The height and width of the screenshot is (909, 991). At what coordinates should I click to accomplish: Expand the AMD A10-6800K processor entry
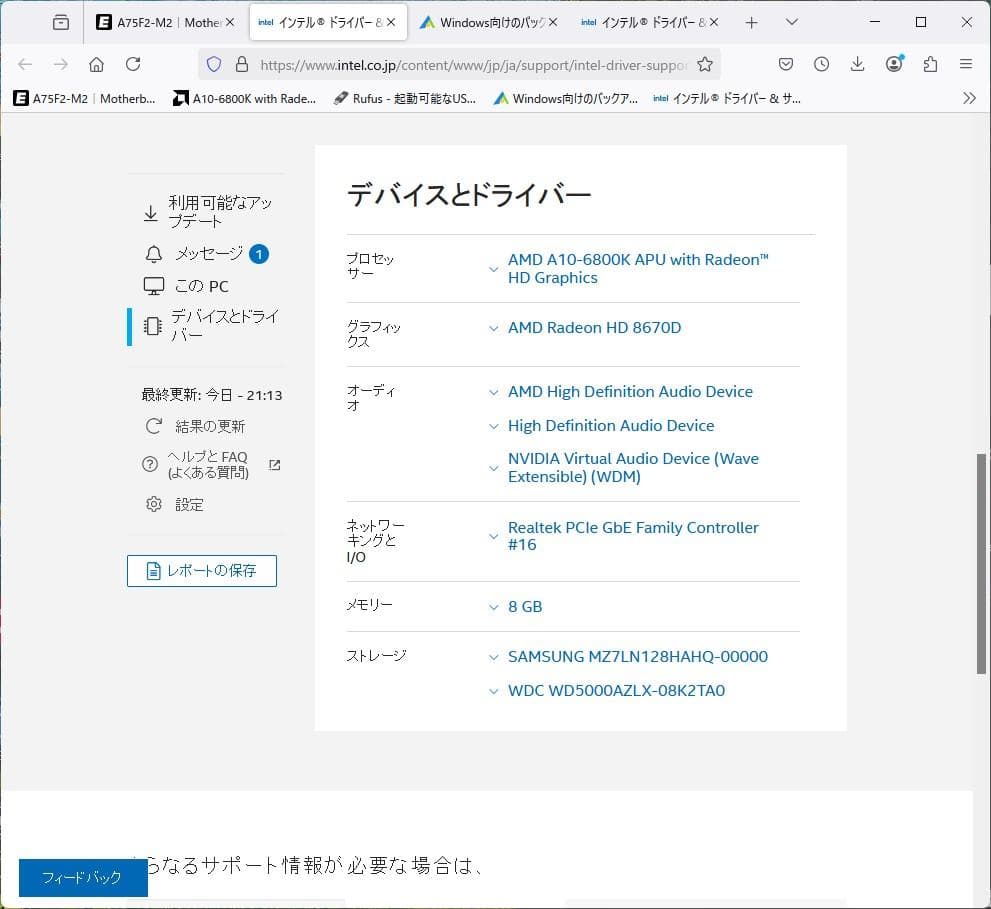[x=493, y=268]
